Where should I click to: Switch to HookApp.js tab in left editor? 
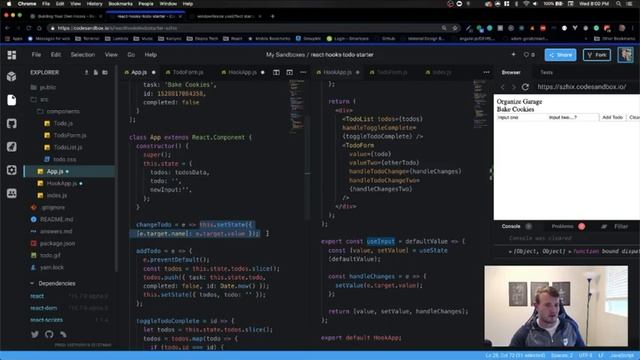243,72
